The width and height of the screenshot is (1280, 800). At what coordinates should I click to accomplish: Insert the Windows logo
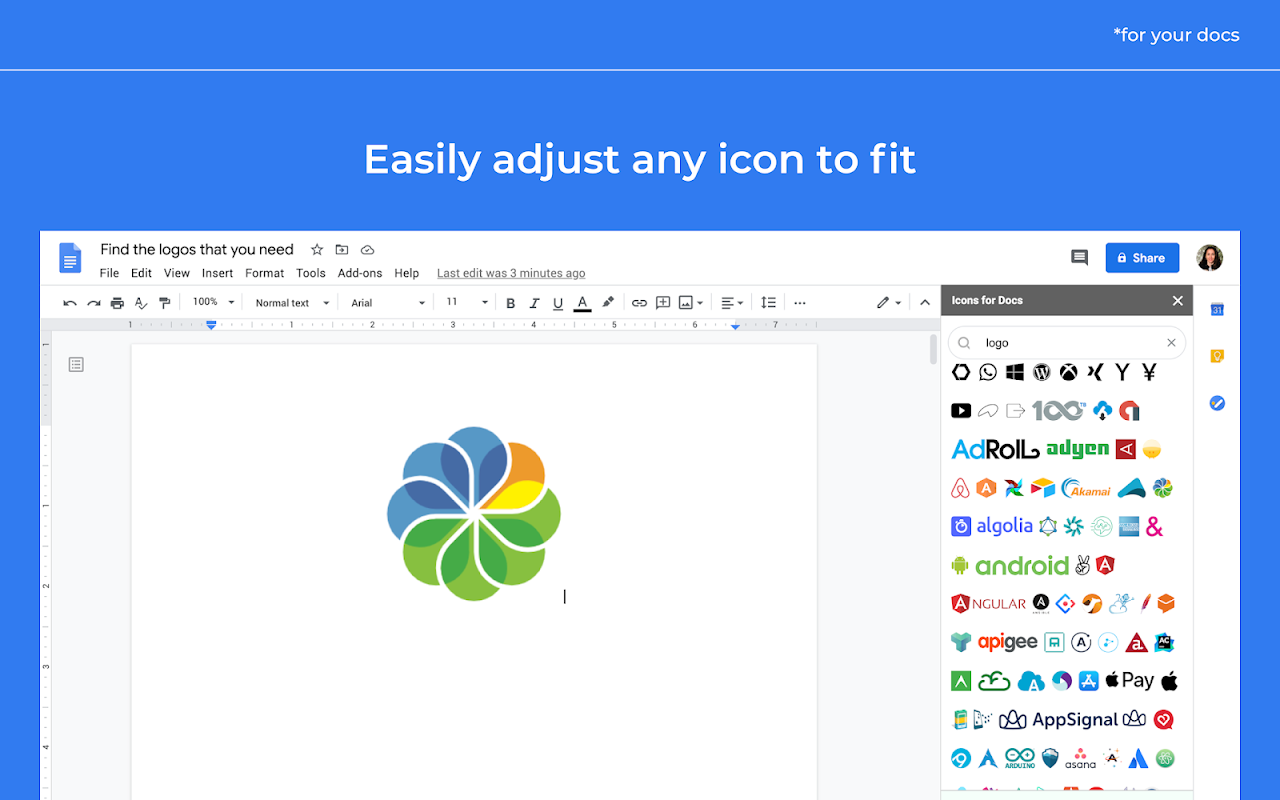click(1015, 372)
